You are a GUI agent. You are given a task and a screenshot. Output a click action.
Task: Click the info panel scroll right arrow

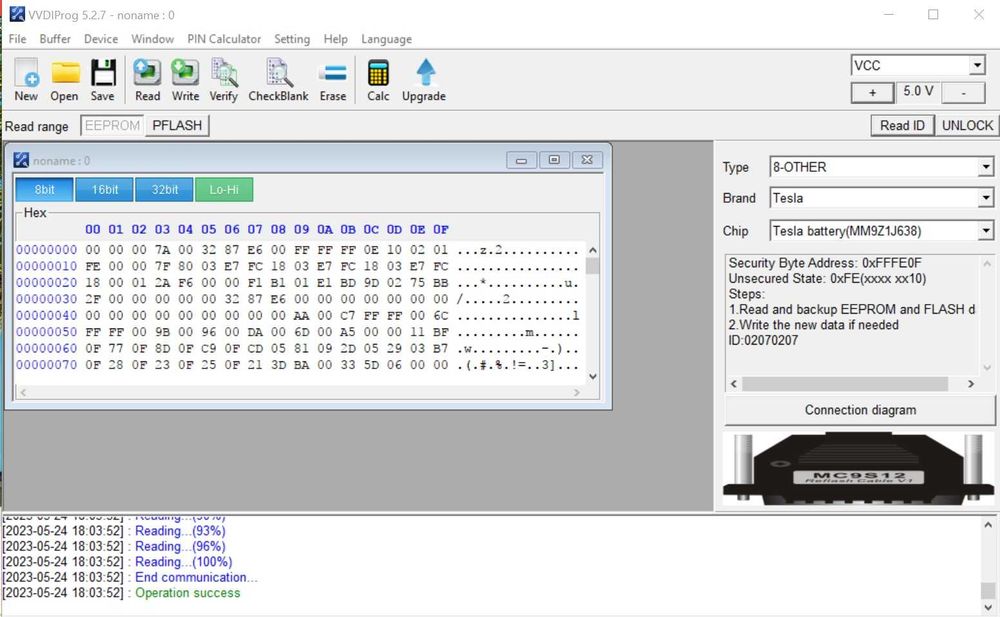pyautogui.click(x=971, y=383)
